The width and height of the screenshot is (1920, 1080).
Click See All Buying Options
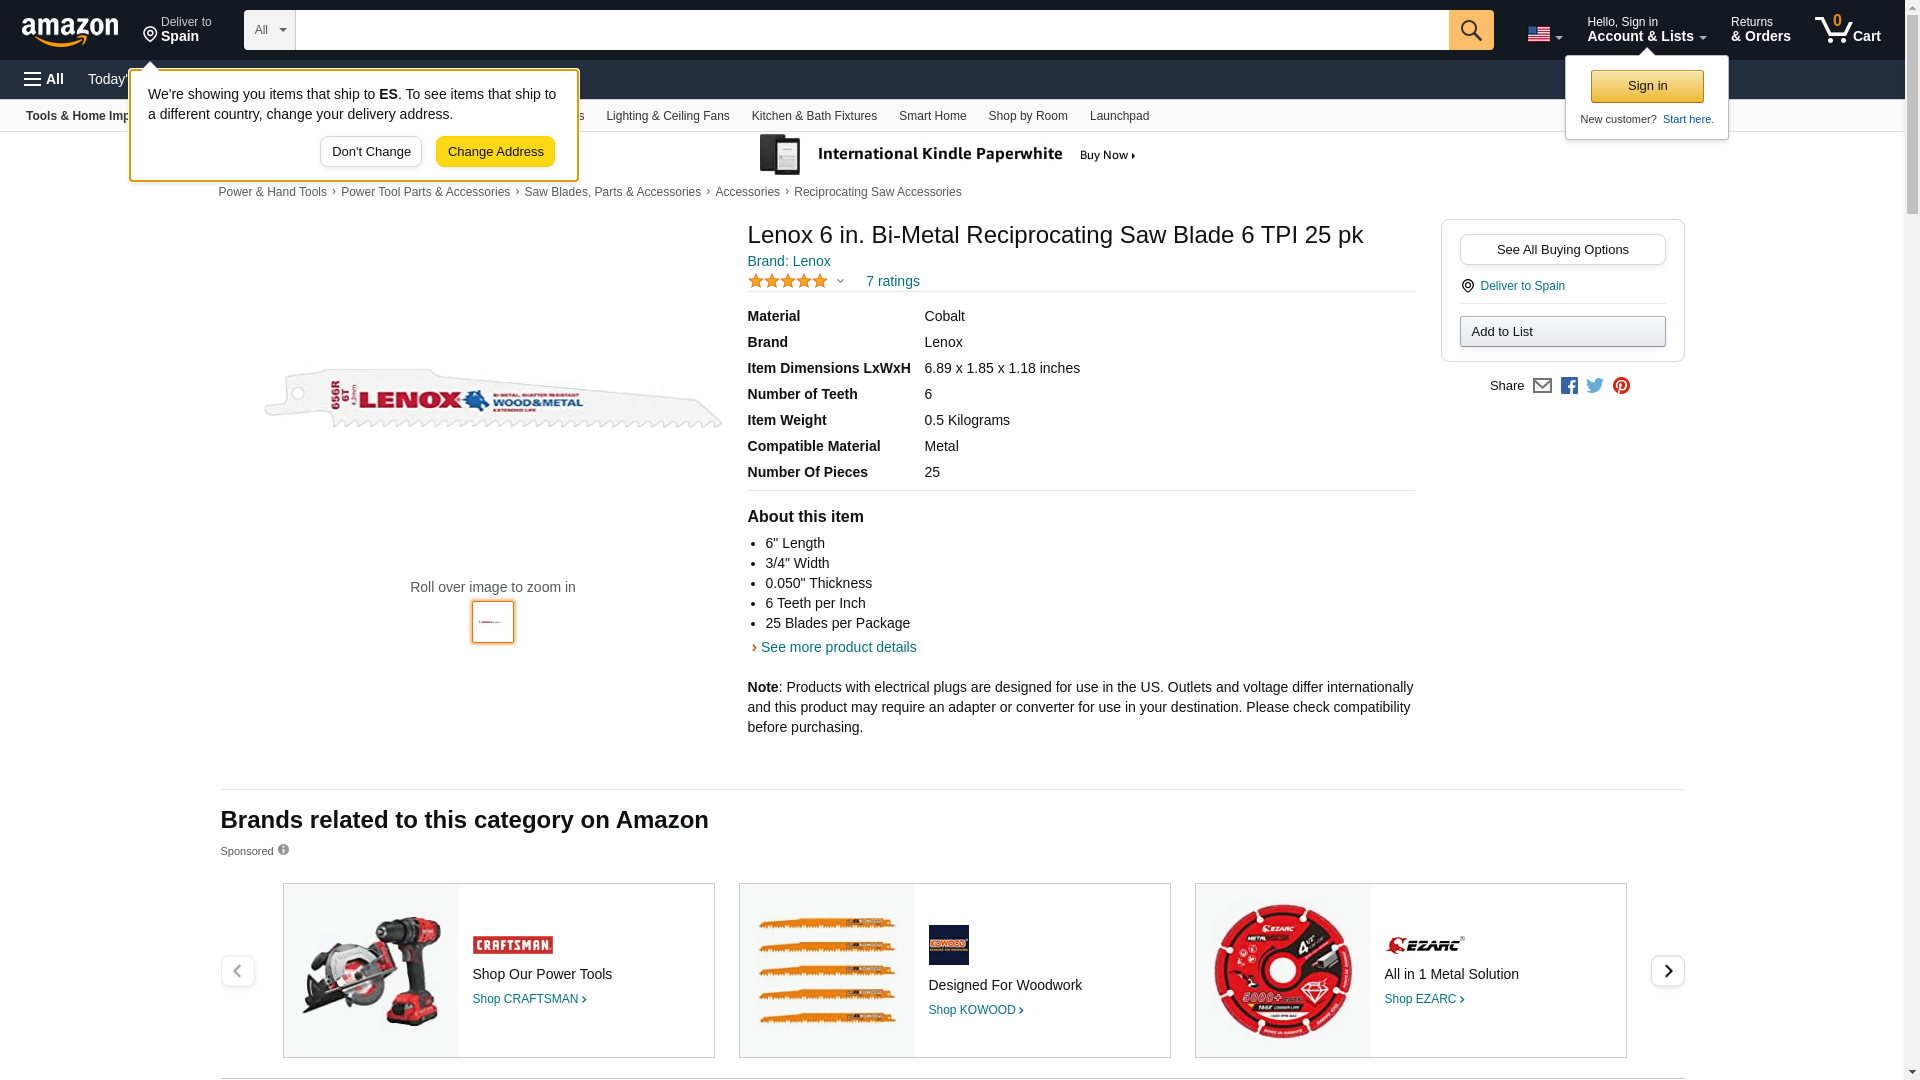pos(1562,250)
